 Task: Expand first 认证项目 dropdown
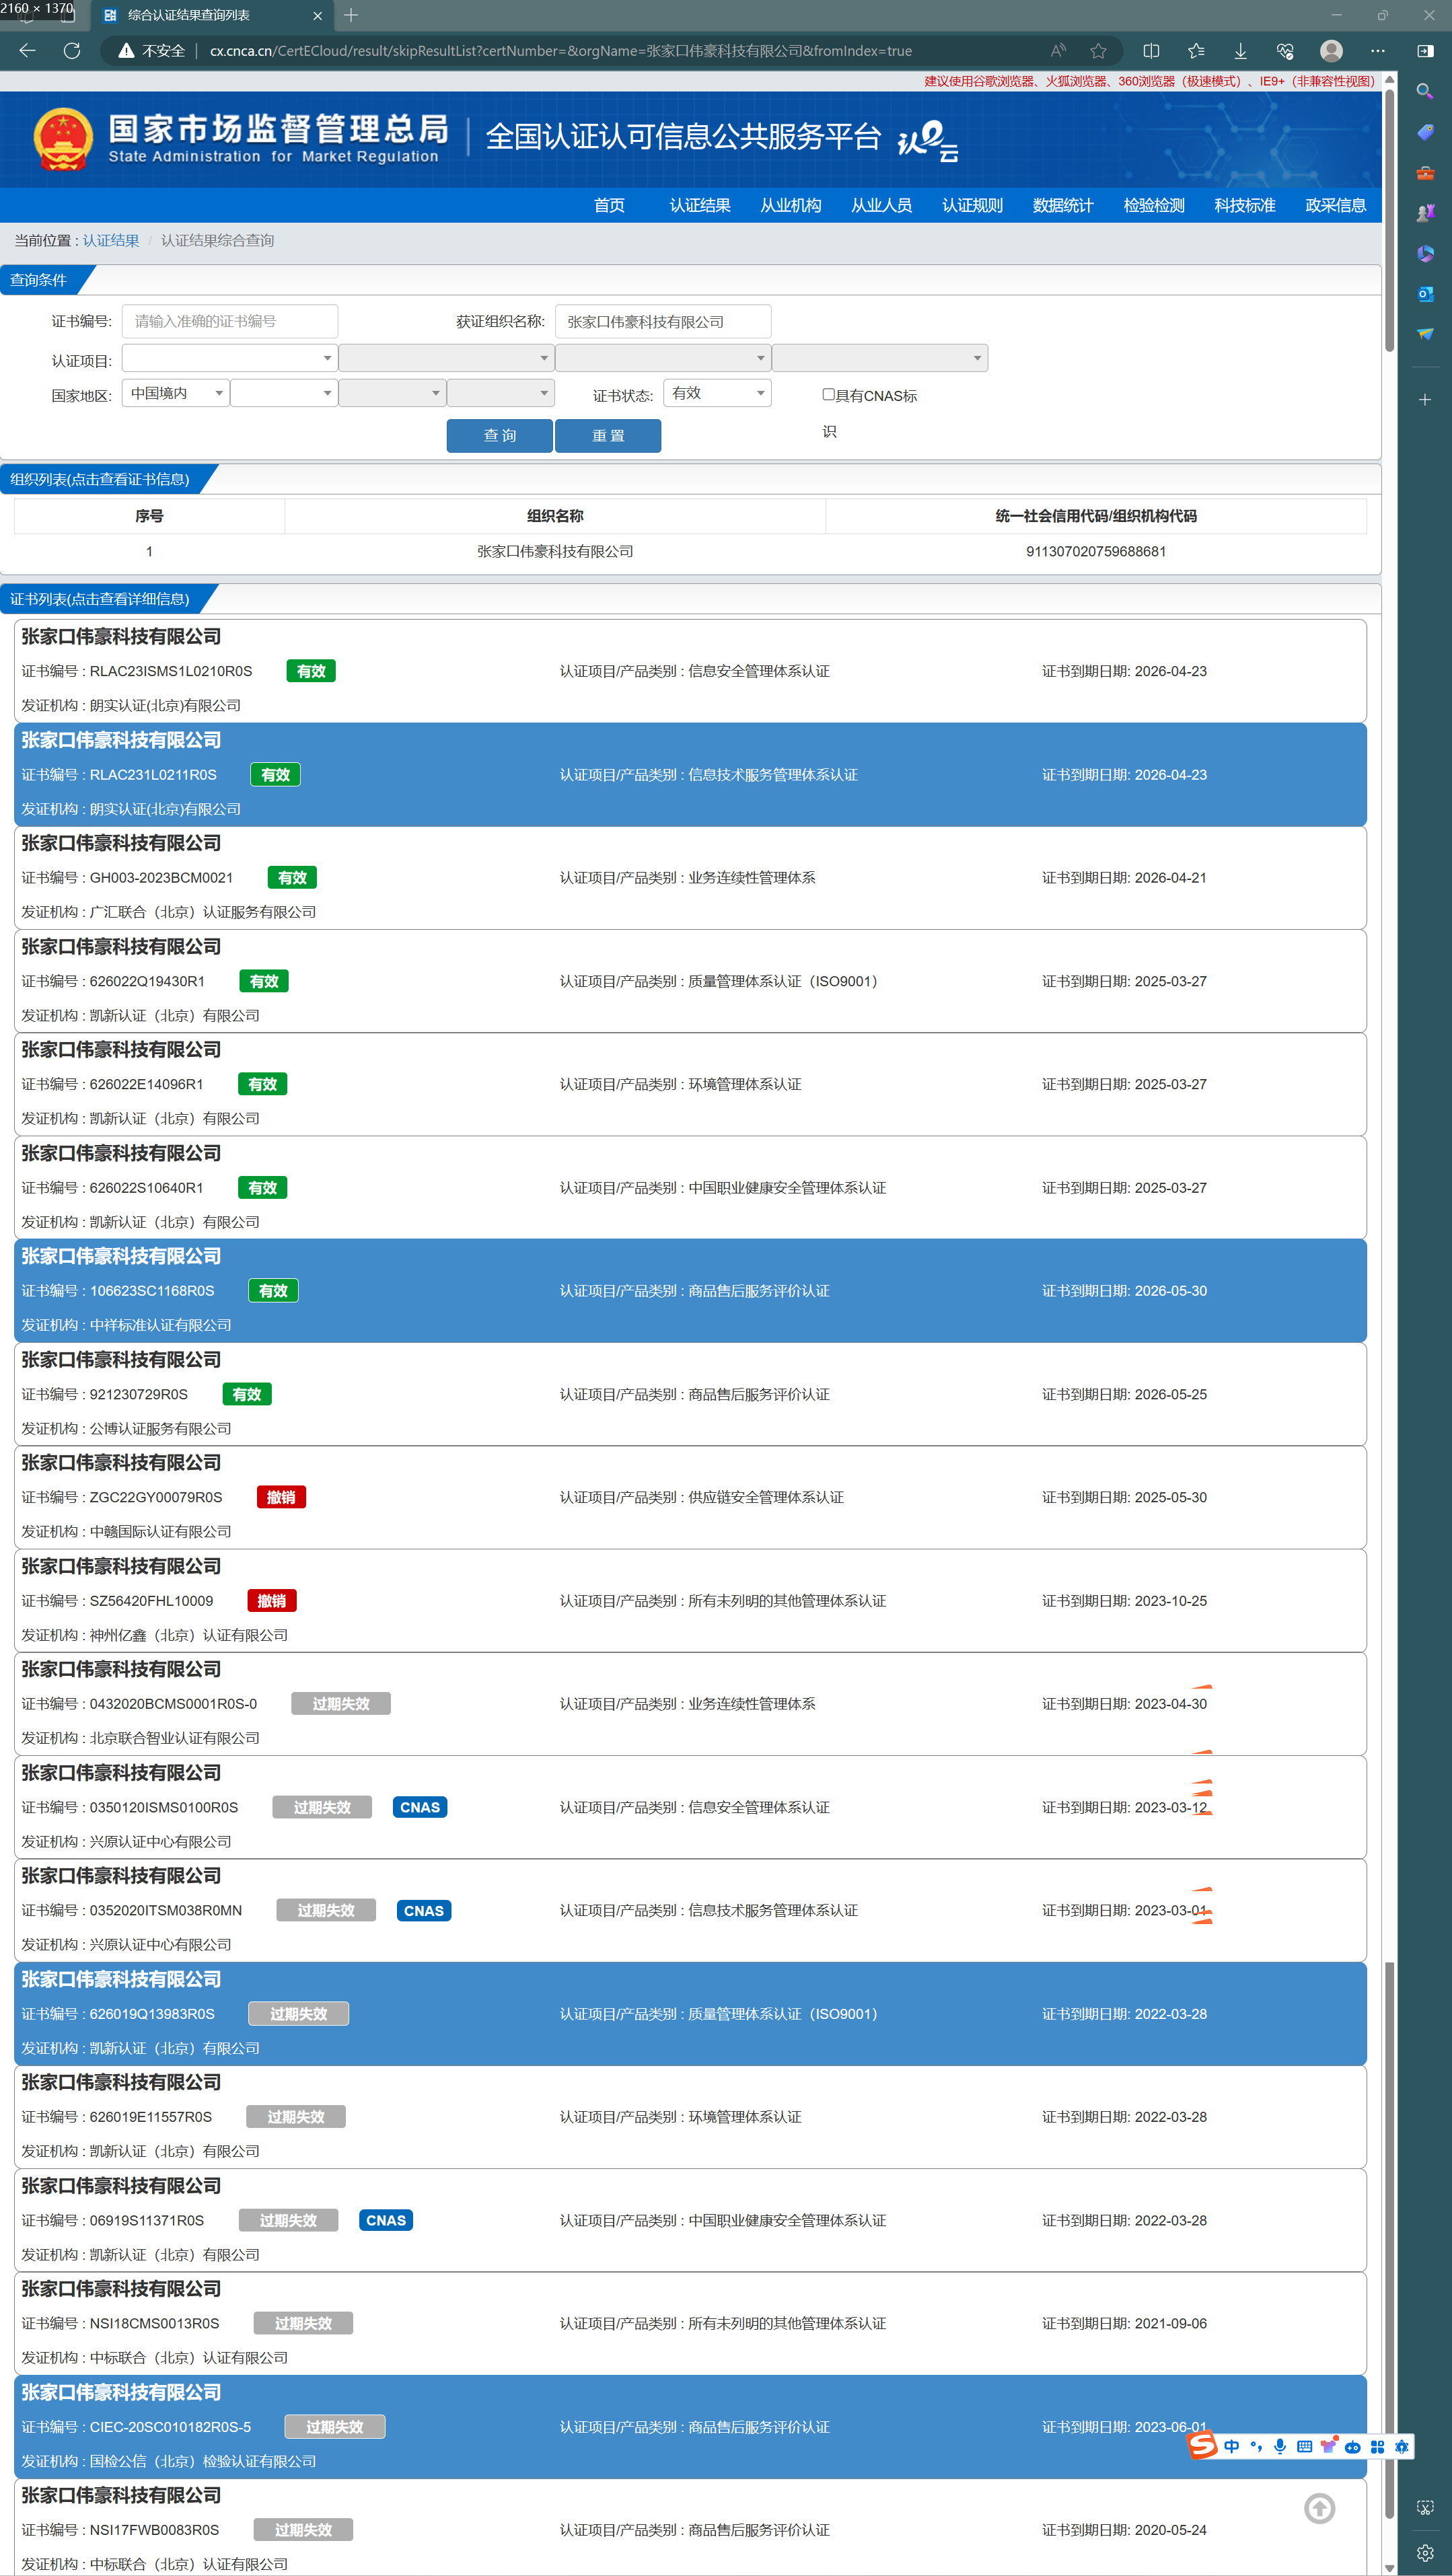pyautogui.click(x=229, y=358)
